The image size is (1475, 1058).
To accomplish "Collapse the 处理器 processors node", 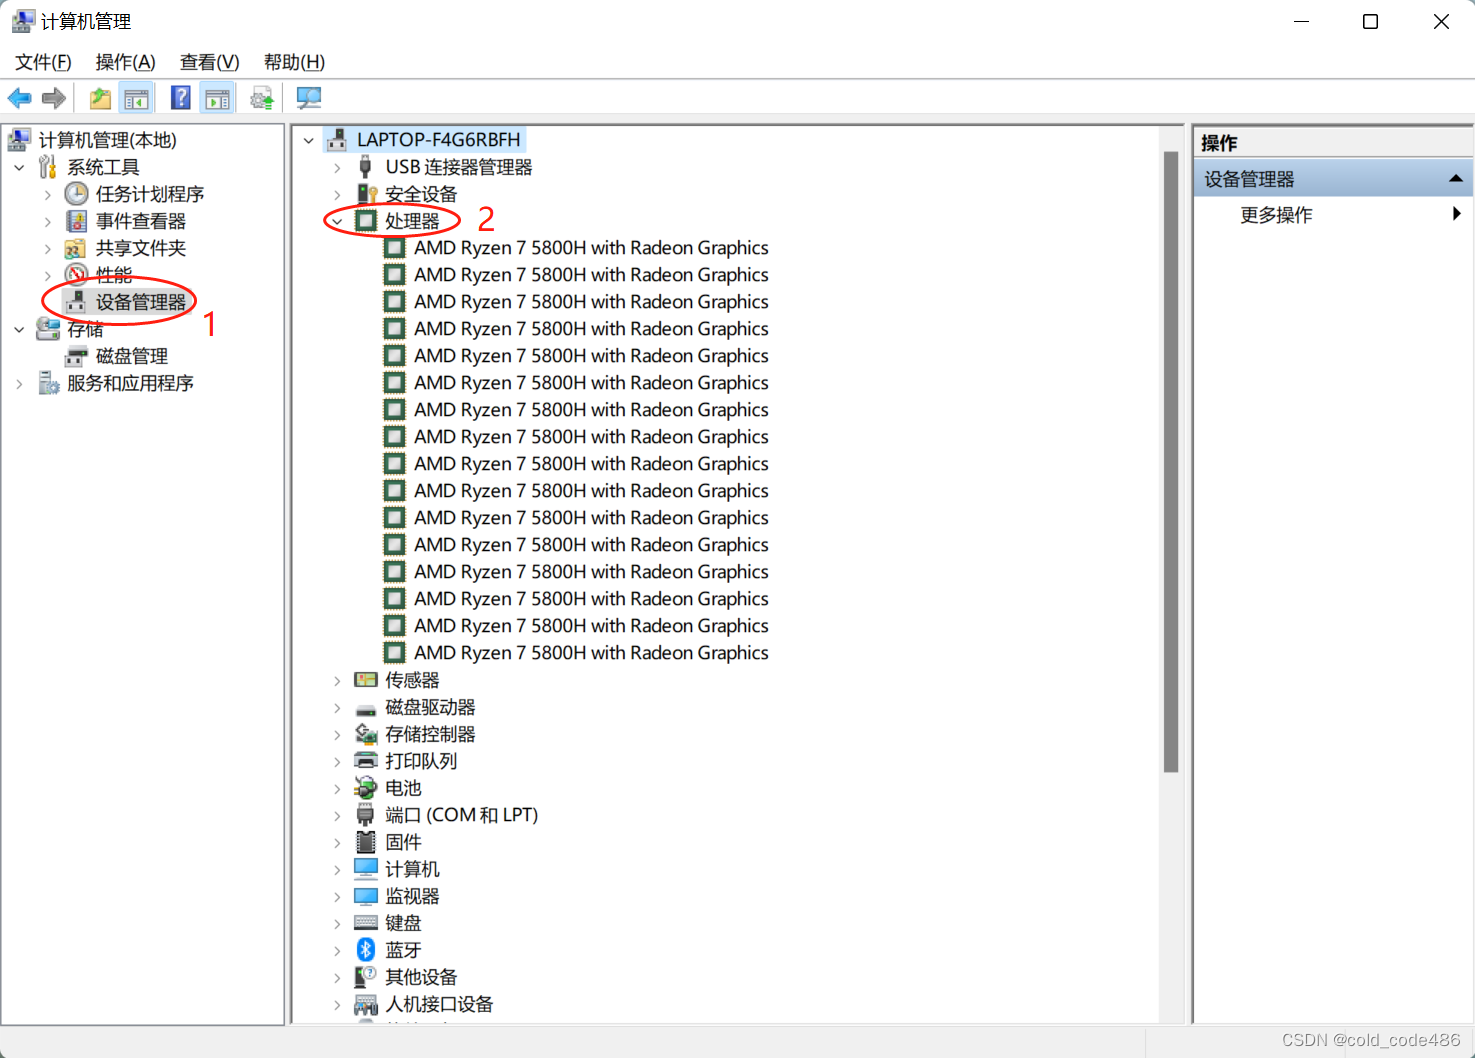I will 337,220.
